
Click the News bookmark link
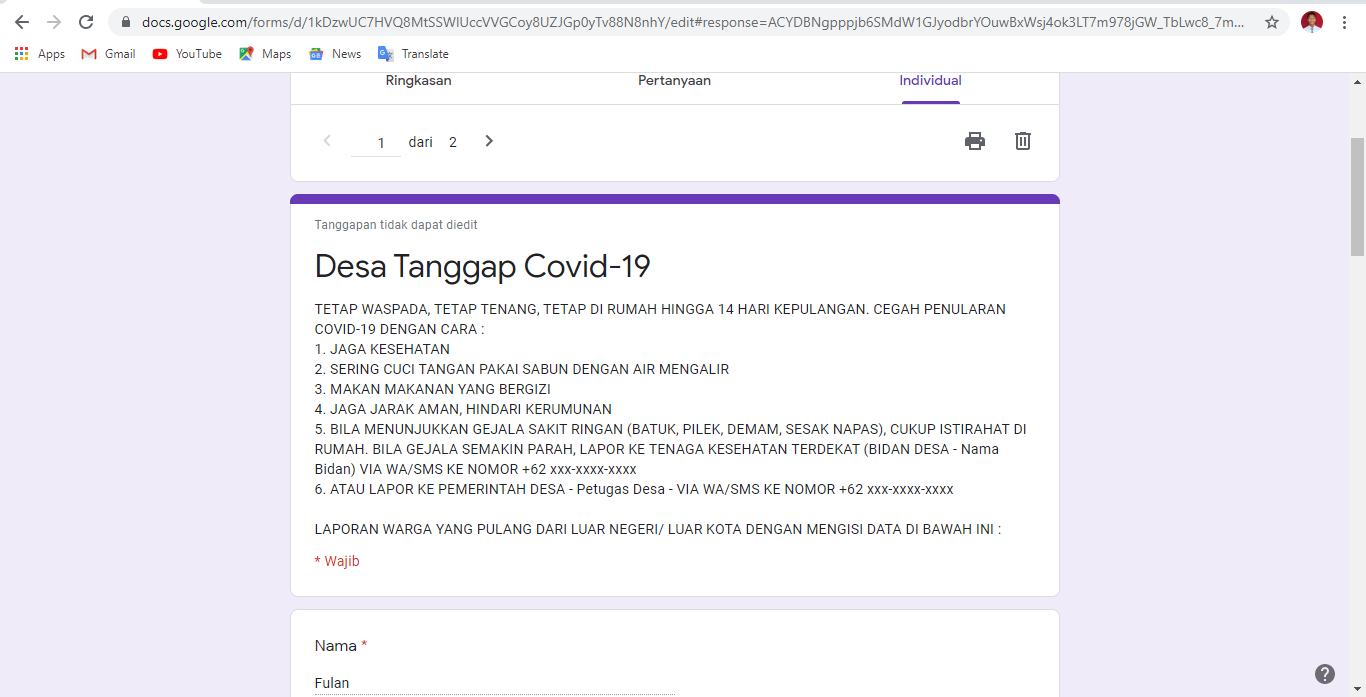point(334,54)
